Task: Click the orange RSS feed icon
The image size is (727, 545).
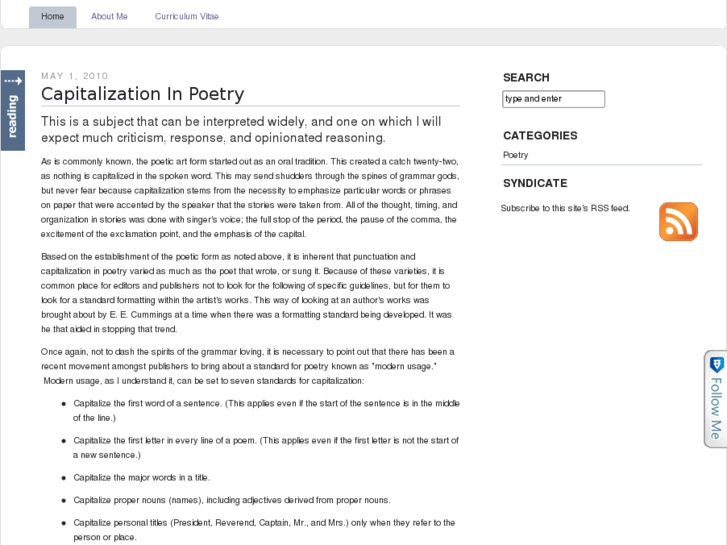Action: 678,221
